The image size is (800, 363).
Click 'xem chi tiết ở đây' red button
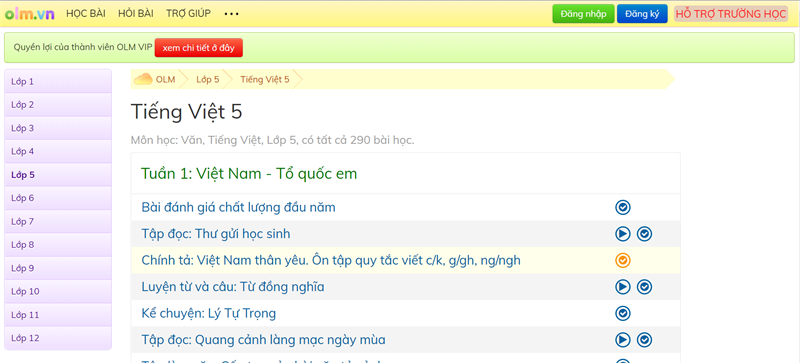pyautogui.click(x=198, y=47)
